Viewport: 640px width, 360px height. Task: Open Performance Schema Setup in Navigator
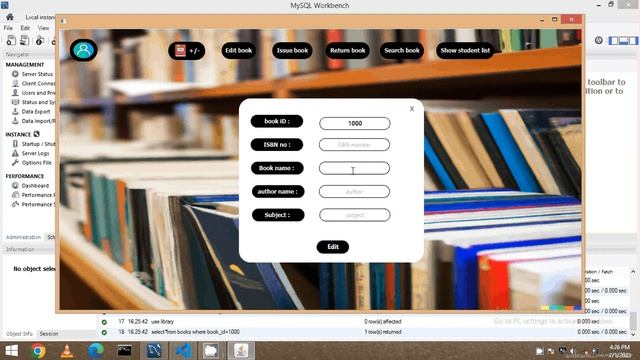click(x=33, y=204)
